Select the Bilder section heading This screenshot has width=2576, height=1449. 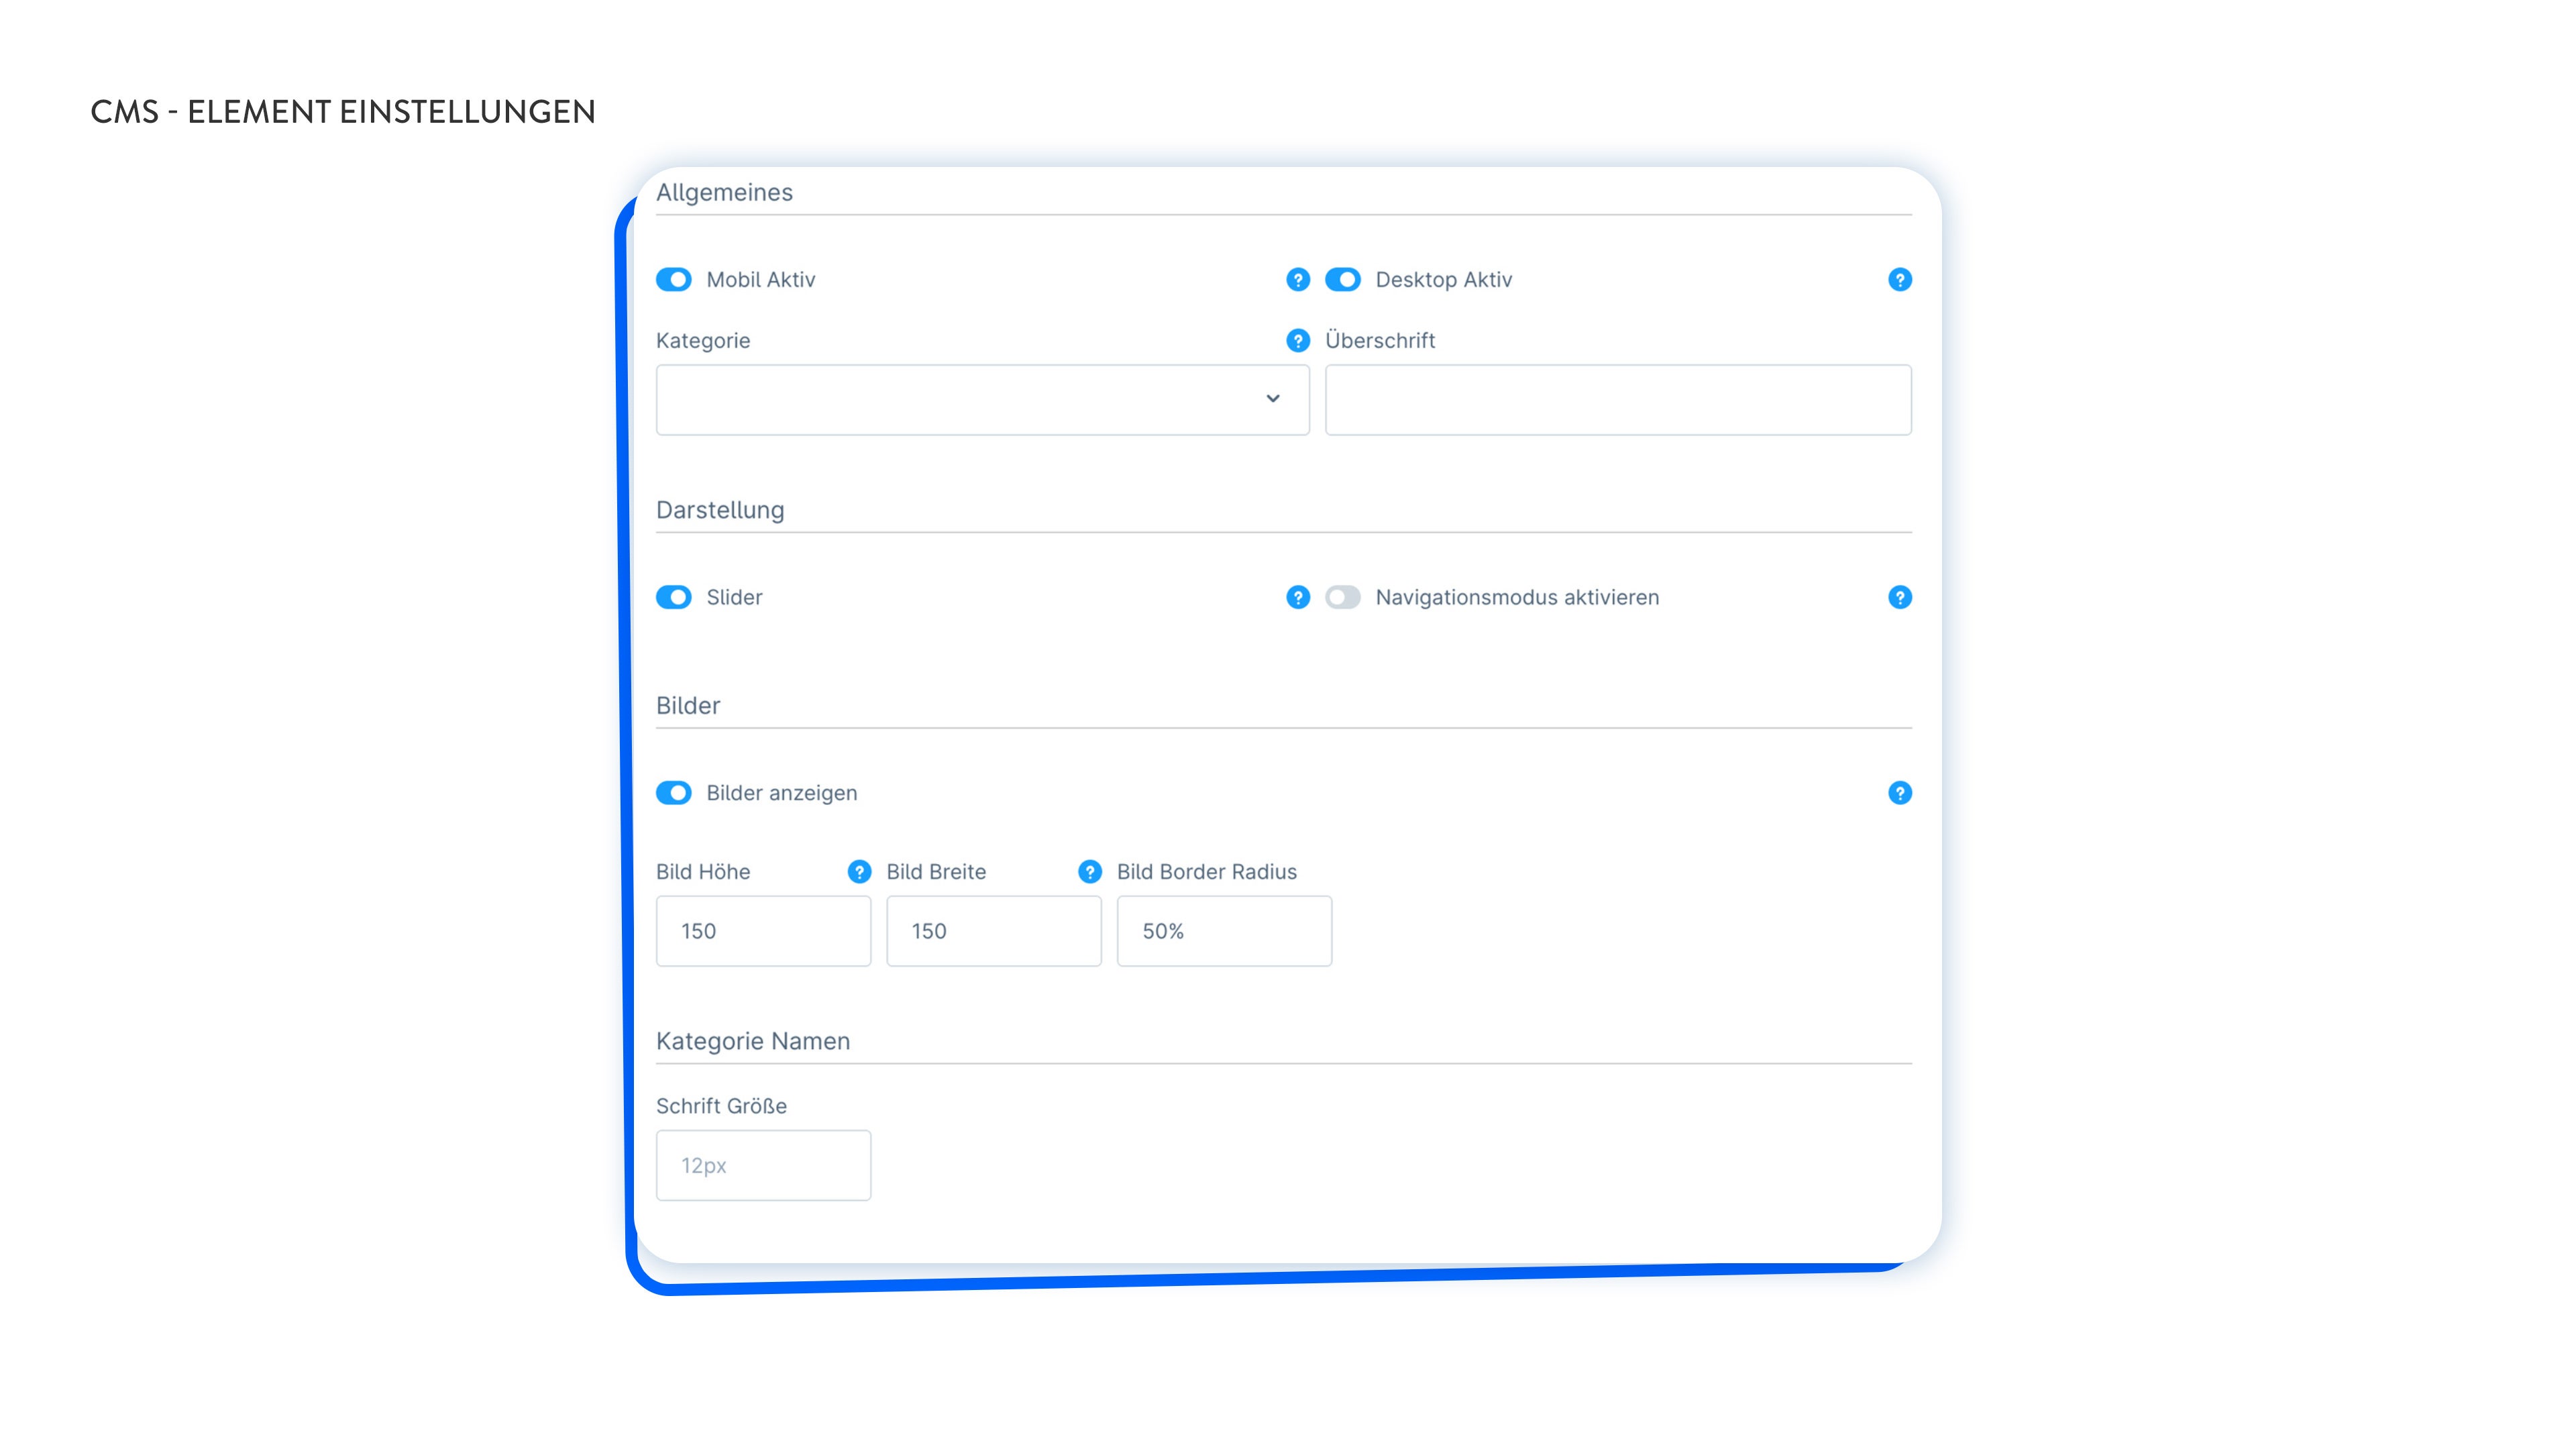tap(688, 706)
